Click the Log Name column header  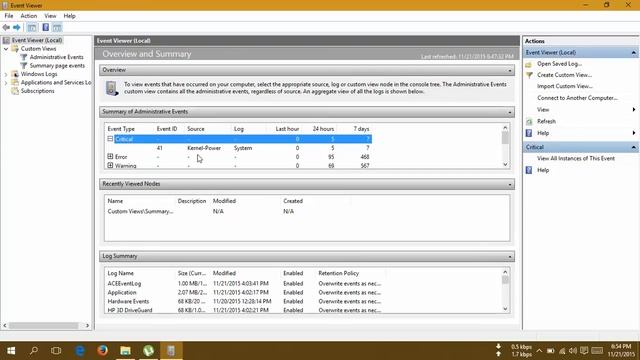(120, 273)
